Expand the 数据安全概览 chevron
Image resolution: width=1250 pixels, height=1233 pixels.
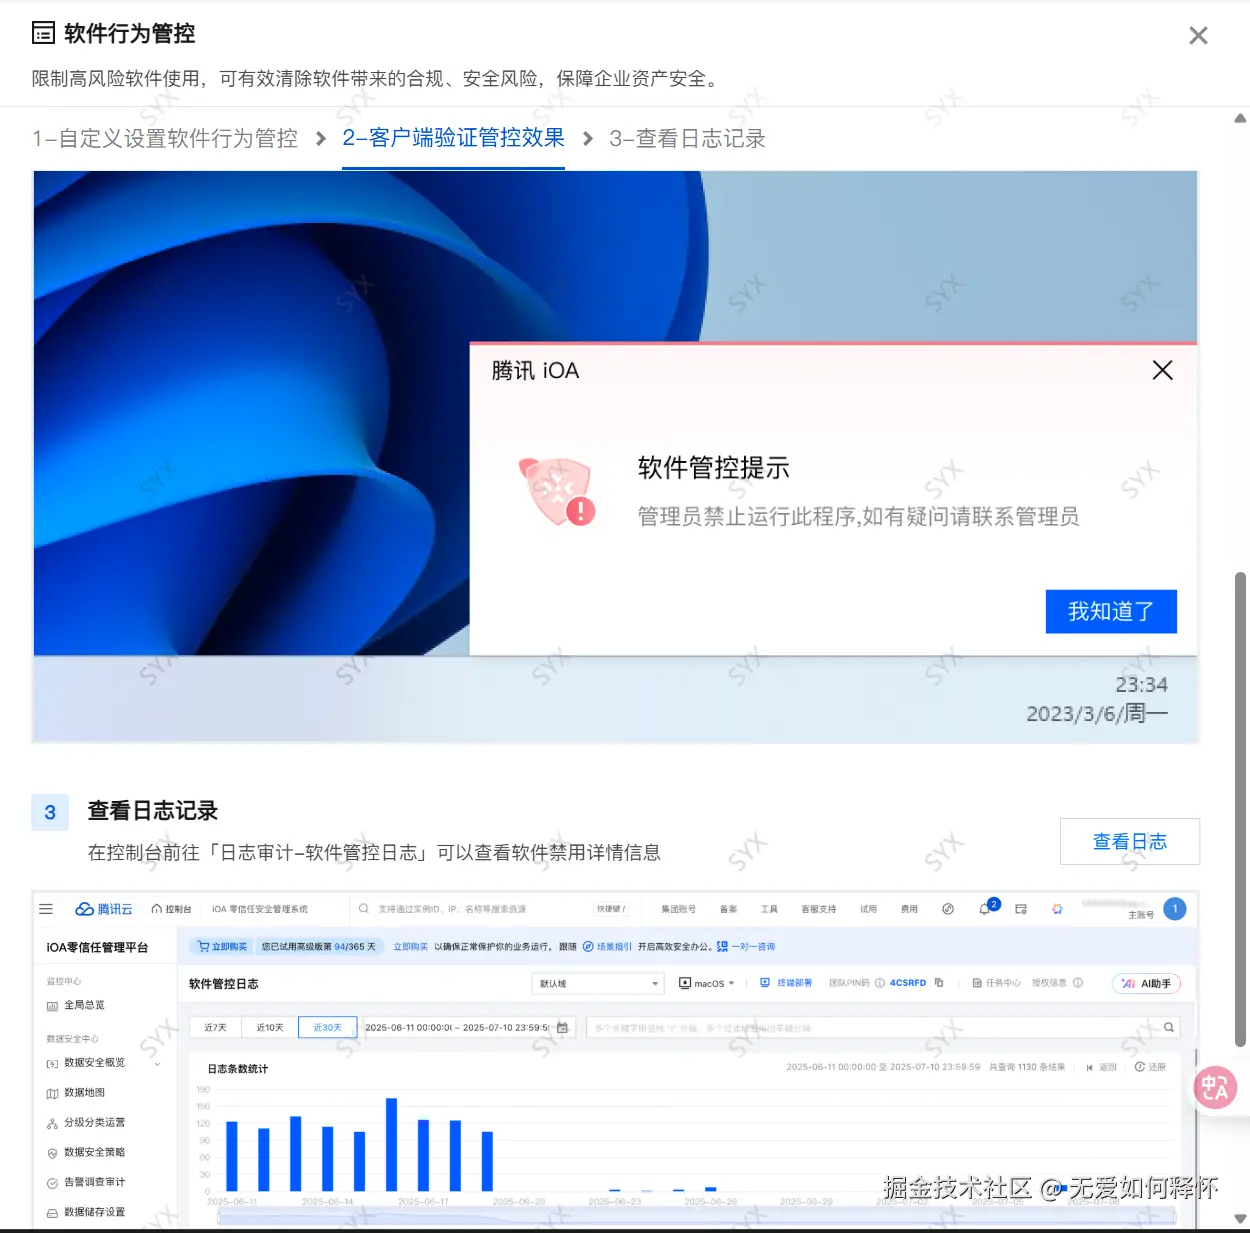[x=157, y=1064]
